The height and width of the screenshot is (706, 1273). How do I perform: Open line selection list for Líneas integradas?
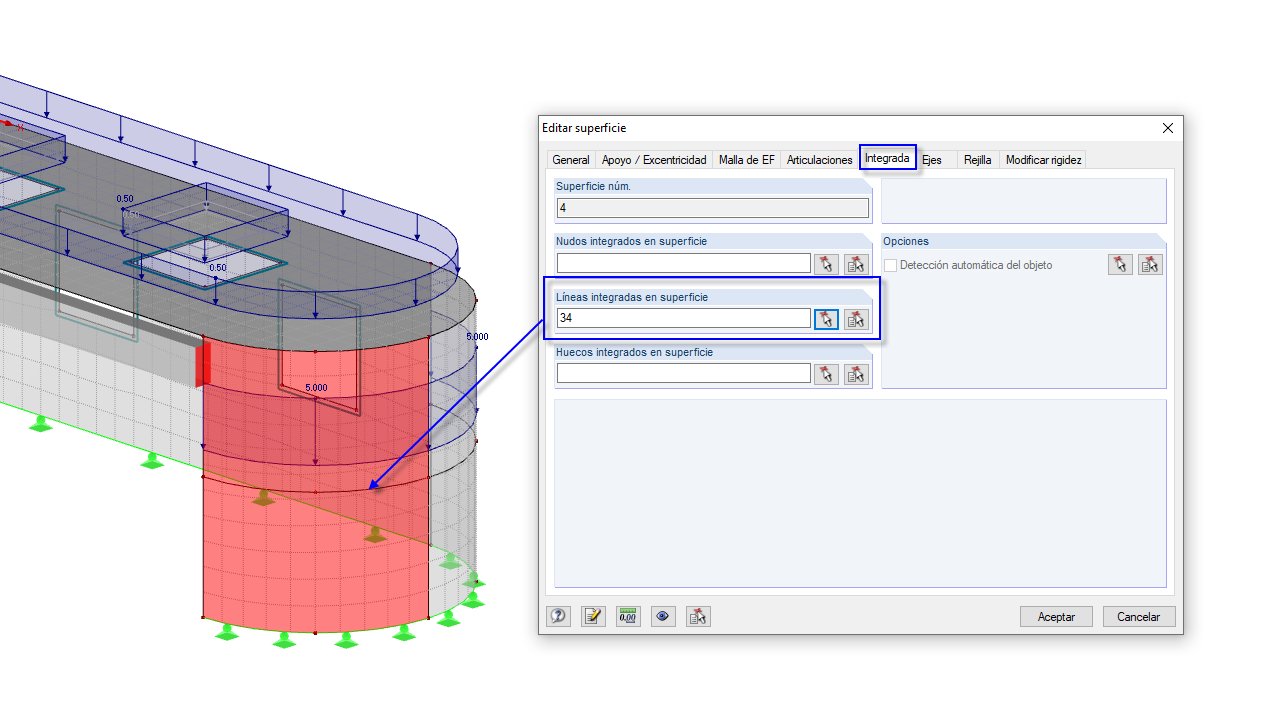tap(856, 319)
